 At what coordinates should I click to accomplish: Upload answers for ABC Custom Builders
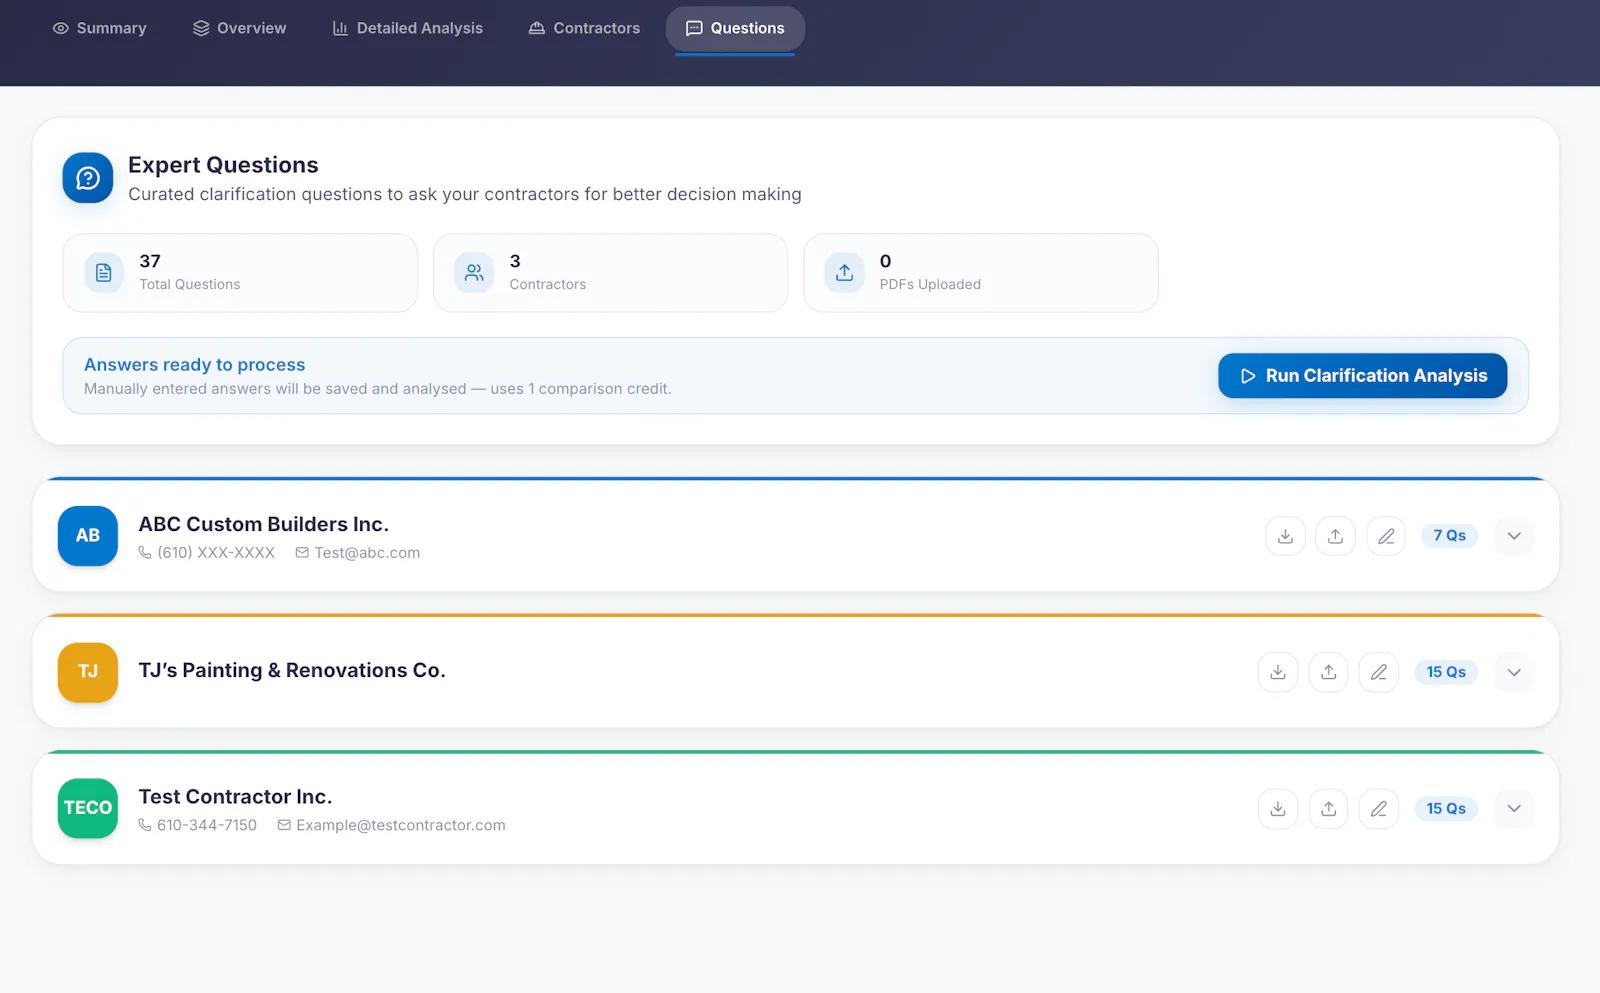point(1335,536)
